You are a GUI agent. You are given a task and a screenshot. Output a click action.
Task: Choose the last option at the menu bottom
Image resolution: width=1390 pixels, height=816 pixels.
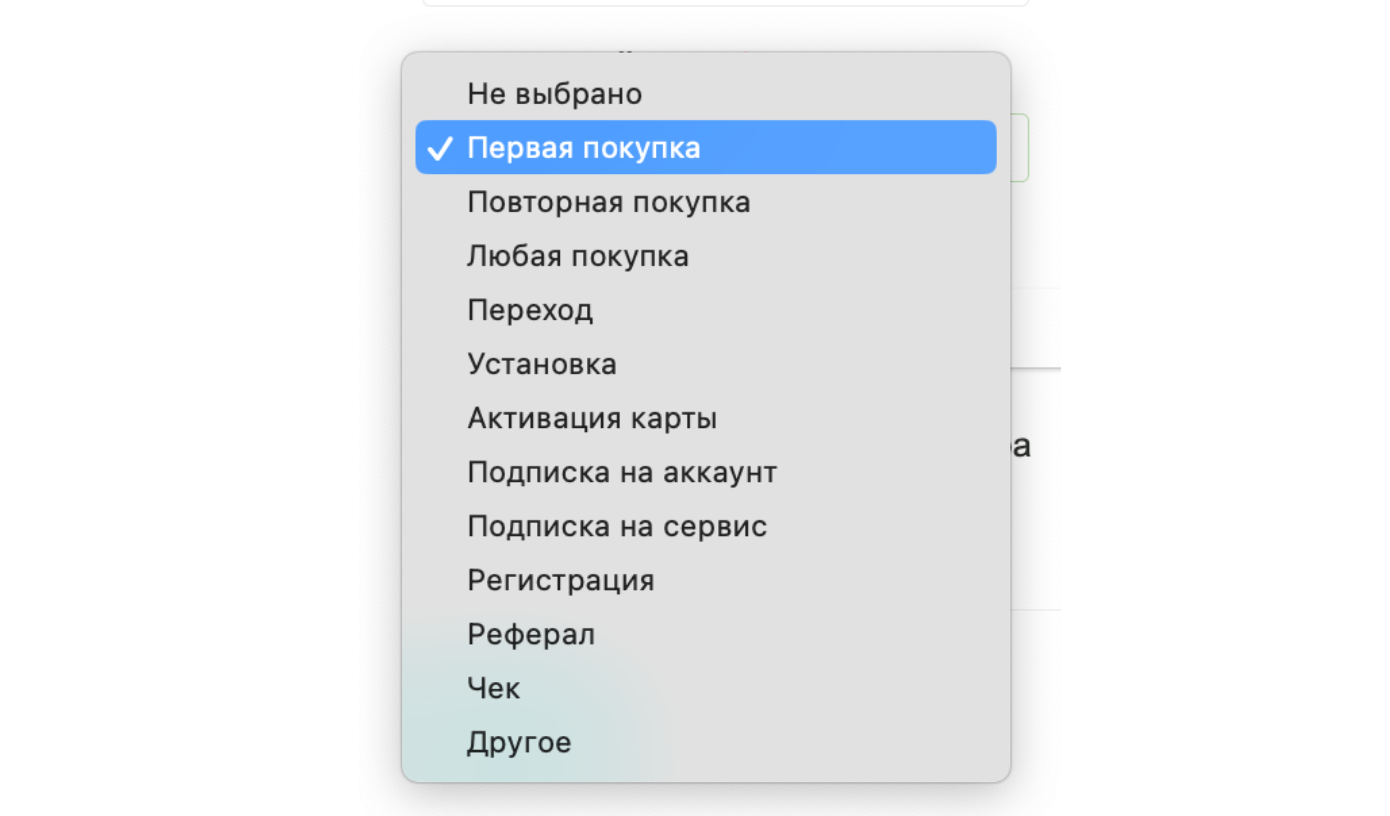point(518,742)
